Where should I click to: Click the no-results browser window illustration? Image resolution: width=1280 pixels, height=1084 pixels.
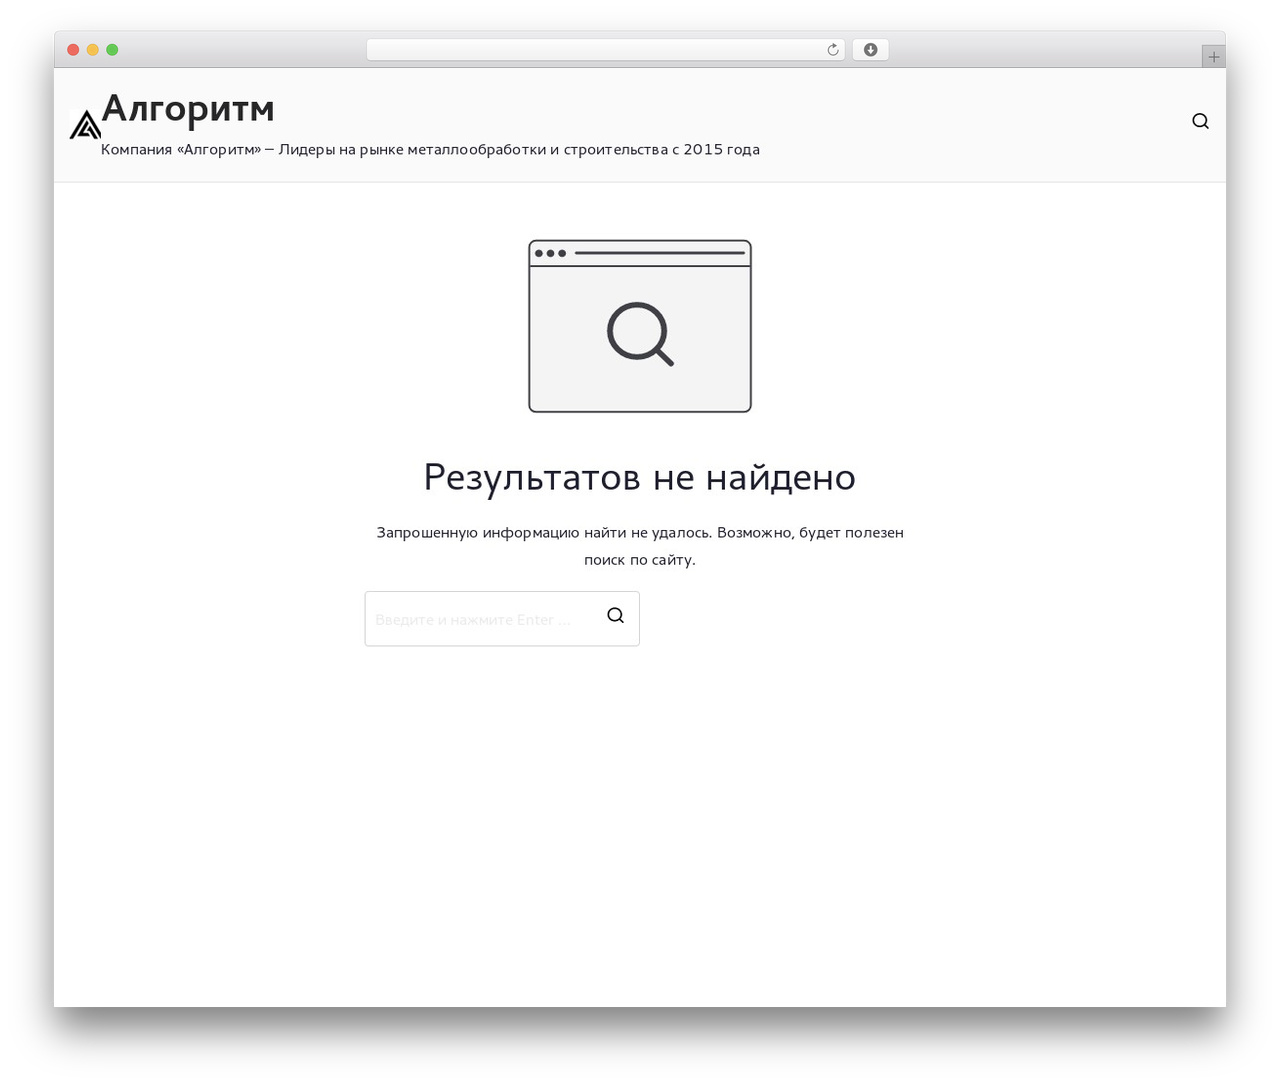pos(640,326)
